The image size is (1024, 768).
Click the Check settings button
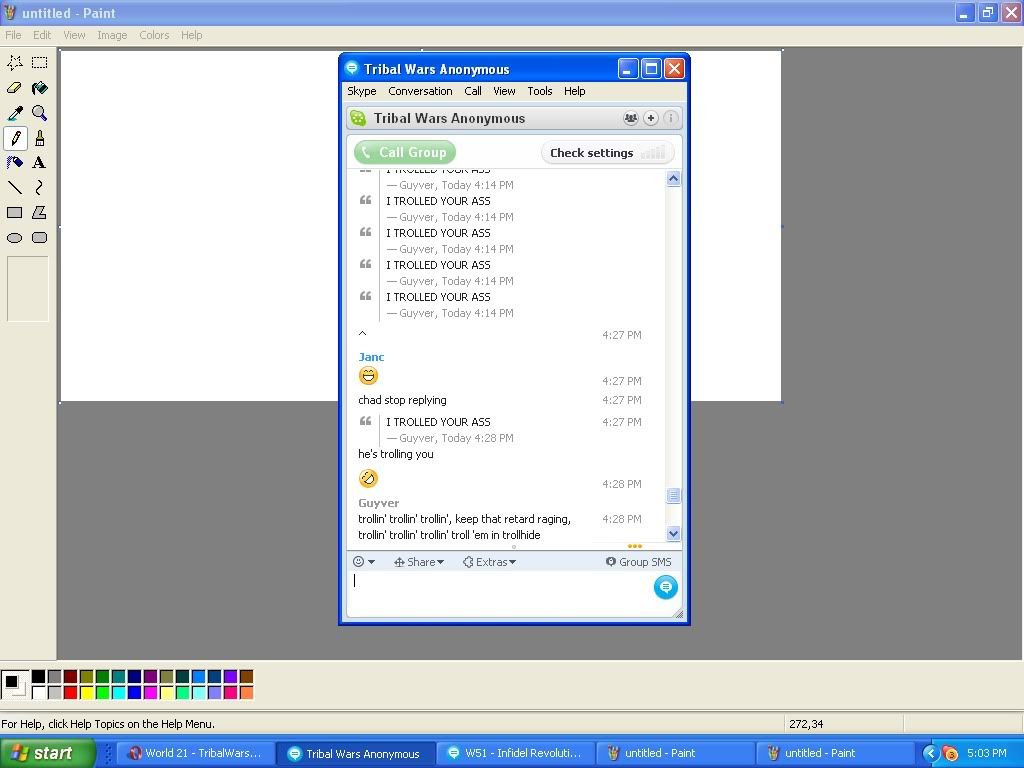[607, 153]
